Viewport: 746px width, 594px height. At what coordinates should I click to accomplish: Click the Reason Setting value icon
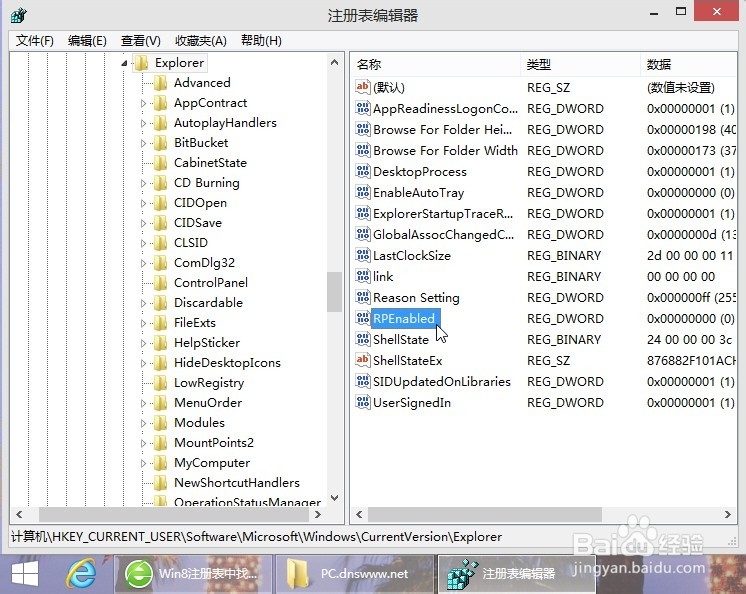point(363,297)
